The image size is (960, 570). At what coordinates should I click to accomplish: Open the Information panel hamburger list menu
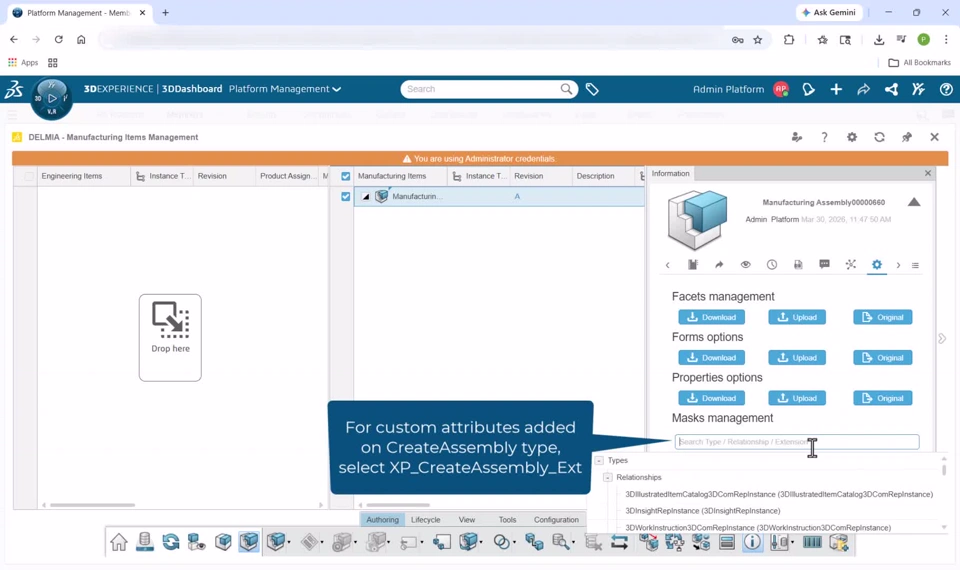tap(915, 265)
